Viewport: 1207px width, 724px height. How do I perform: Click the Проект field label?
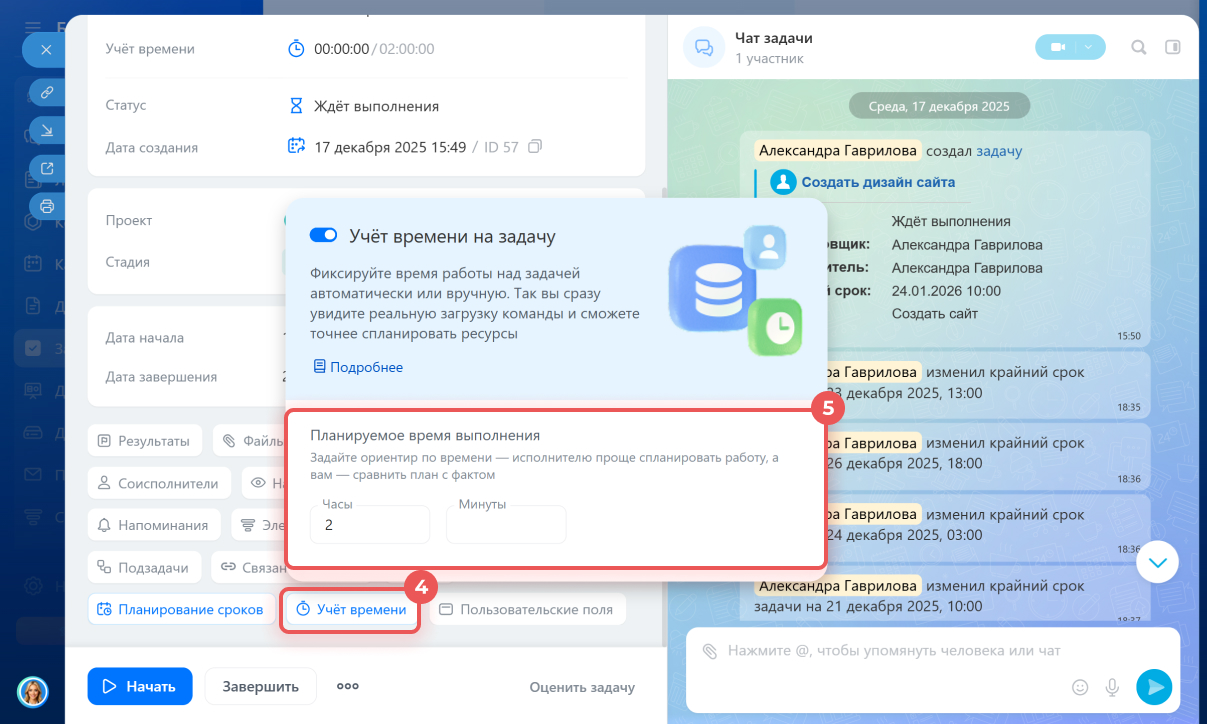(129, 220)
